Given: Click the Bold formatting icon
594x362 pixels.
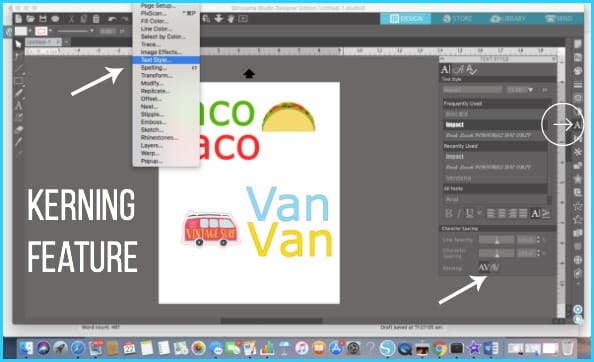Looking at the screenshot, I should point(449,214).
